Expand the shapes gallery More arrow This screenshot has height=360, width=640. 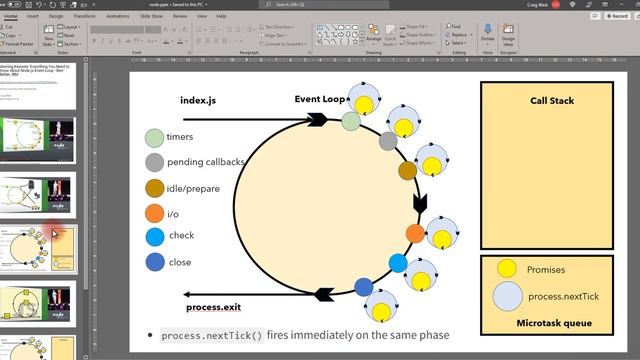[x=362, y=42]
